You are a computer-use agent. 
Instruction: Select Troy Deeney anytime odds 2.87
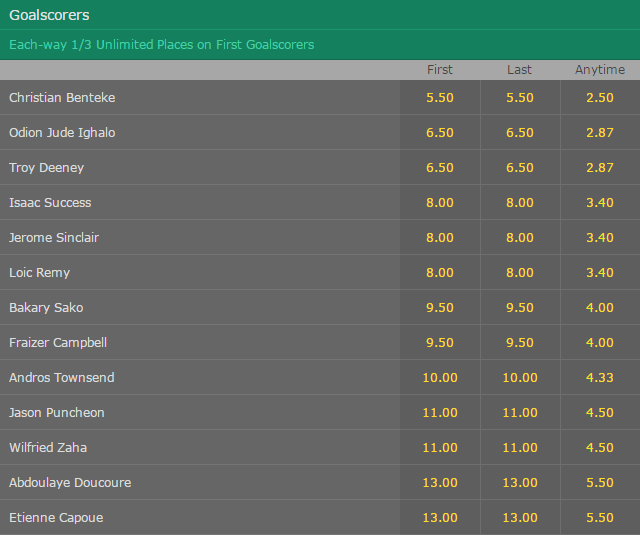click(x=600, y=168)
